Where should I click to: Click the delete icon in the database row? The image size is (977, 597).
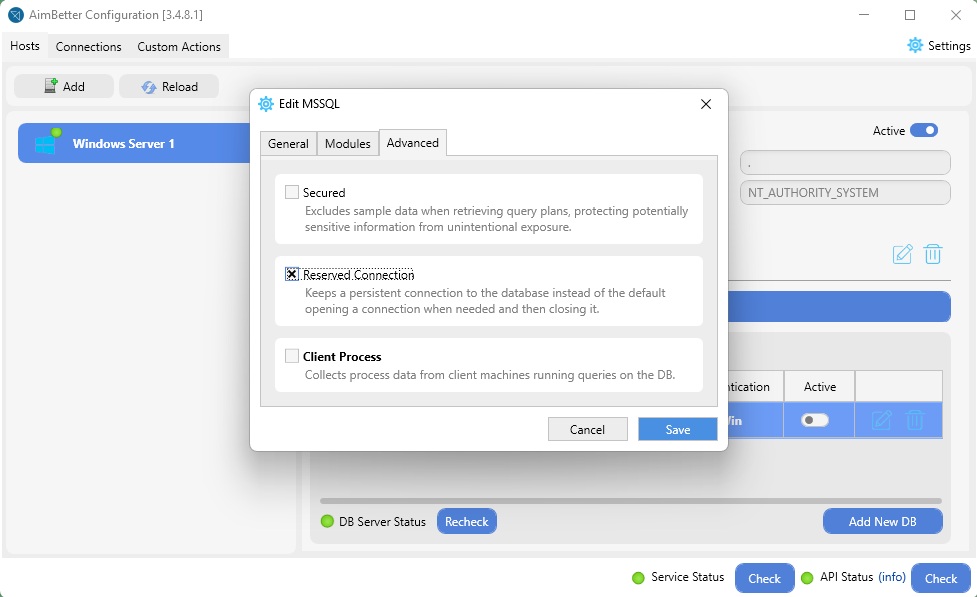tap(915, 420)
